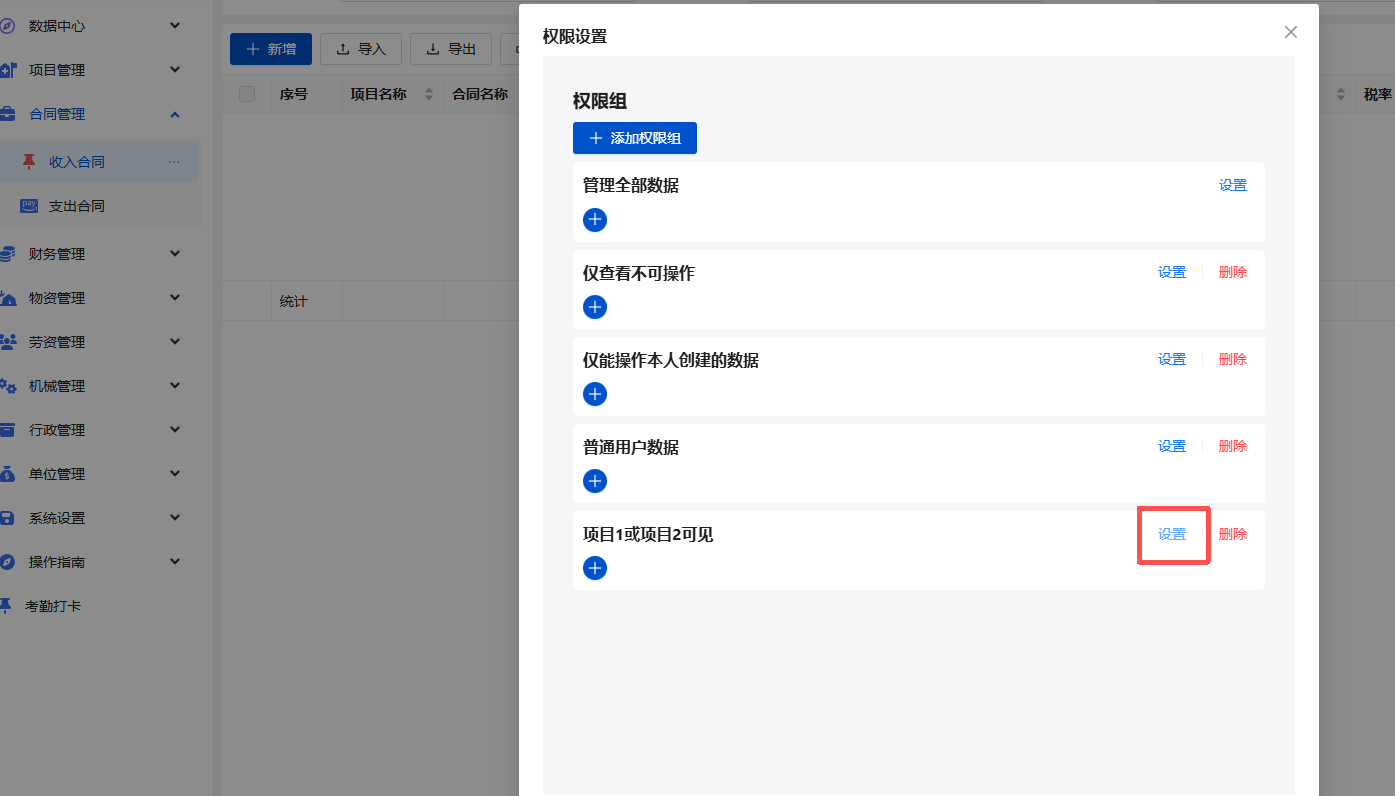Select 收入合同 in the sidebar
The height and width of the screenshot is (796, 1395).
click(77, 162)
